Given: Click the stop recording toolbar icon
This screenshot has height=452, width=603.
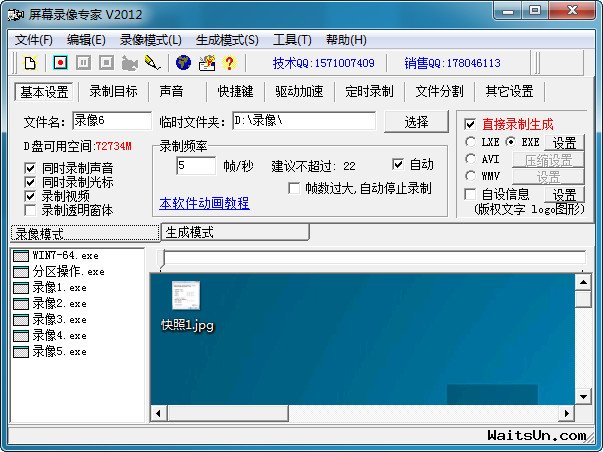Looking at the screenshot, I should click(x=106, y=63).
